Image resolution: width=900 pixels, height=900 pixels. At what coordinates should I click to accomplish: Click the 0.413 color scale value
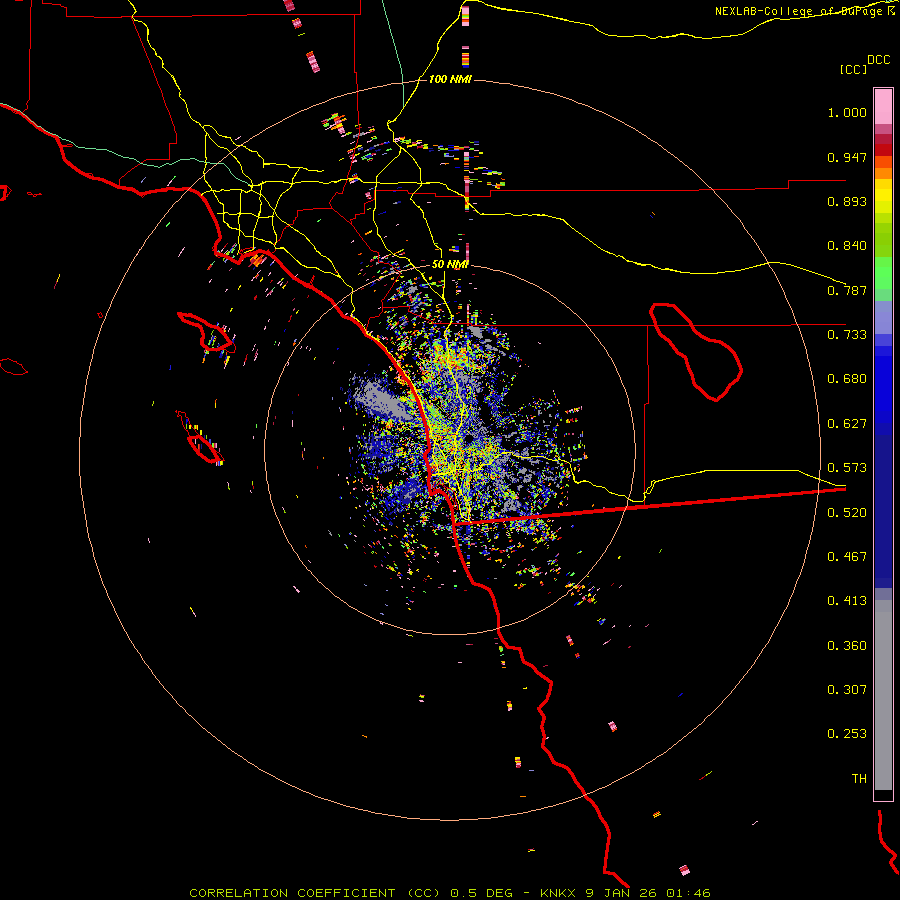(847, 601)
